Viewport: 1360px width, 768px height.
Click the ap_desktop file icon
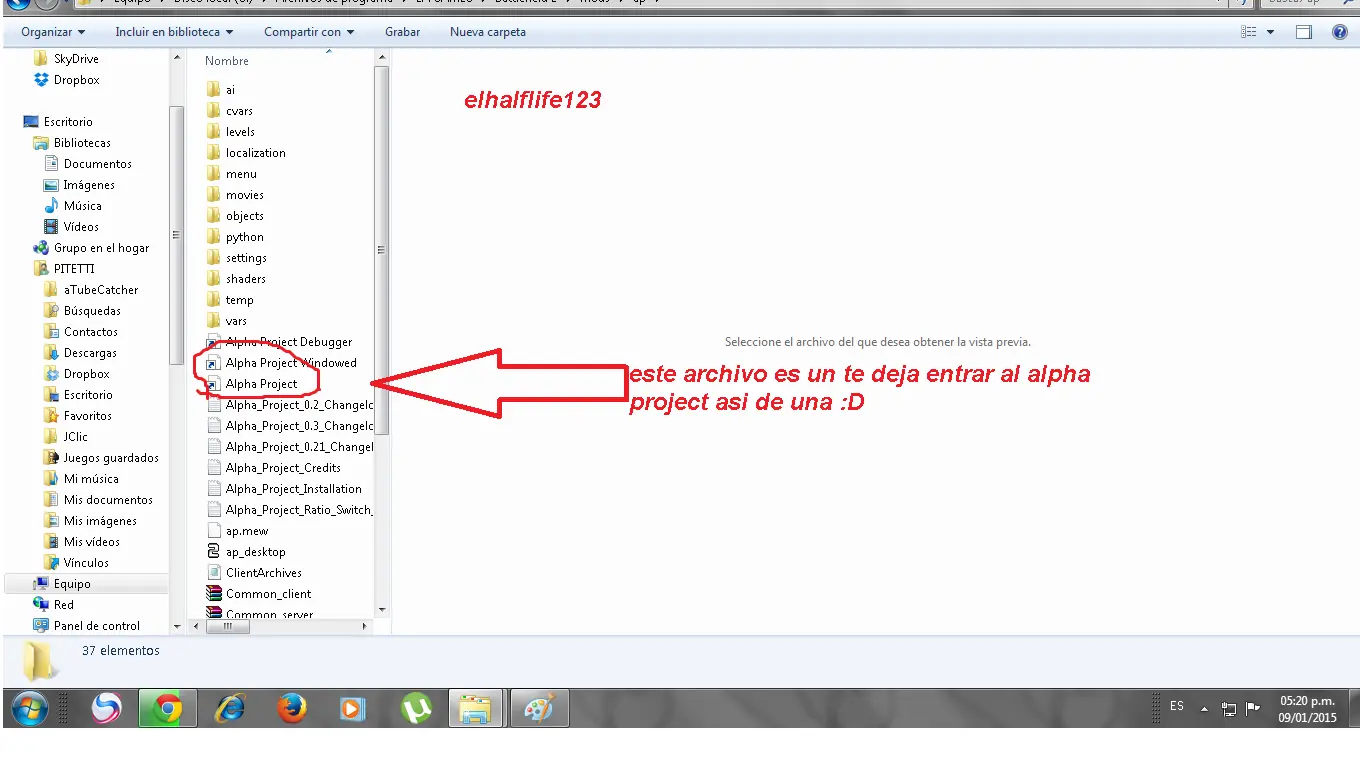point(213,552)
